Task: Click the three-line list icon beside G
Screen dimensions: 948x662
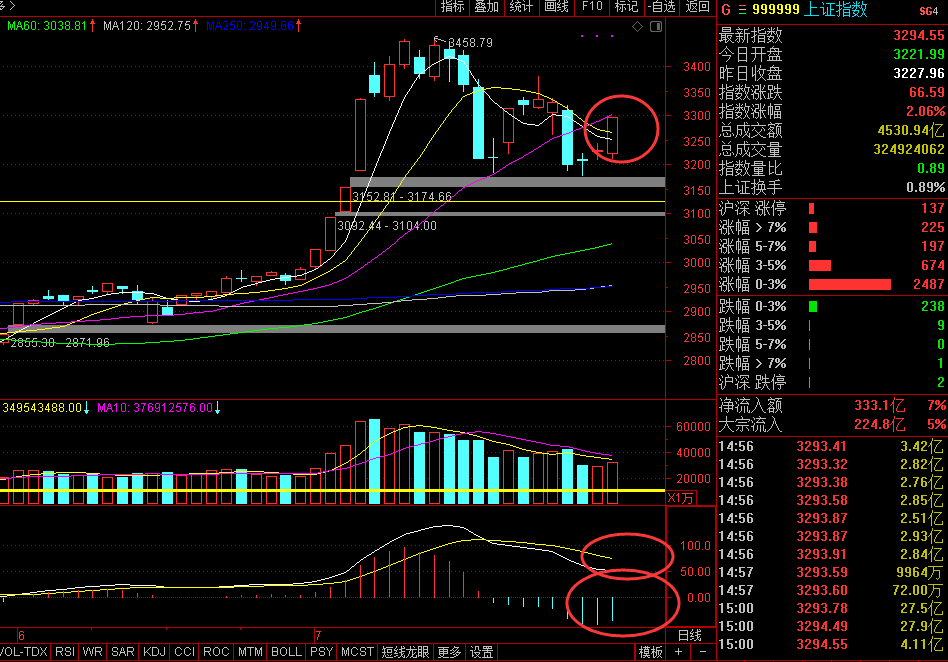Action: point(742,10)
